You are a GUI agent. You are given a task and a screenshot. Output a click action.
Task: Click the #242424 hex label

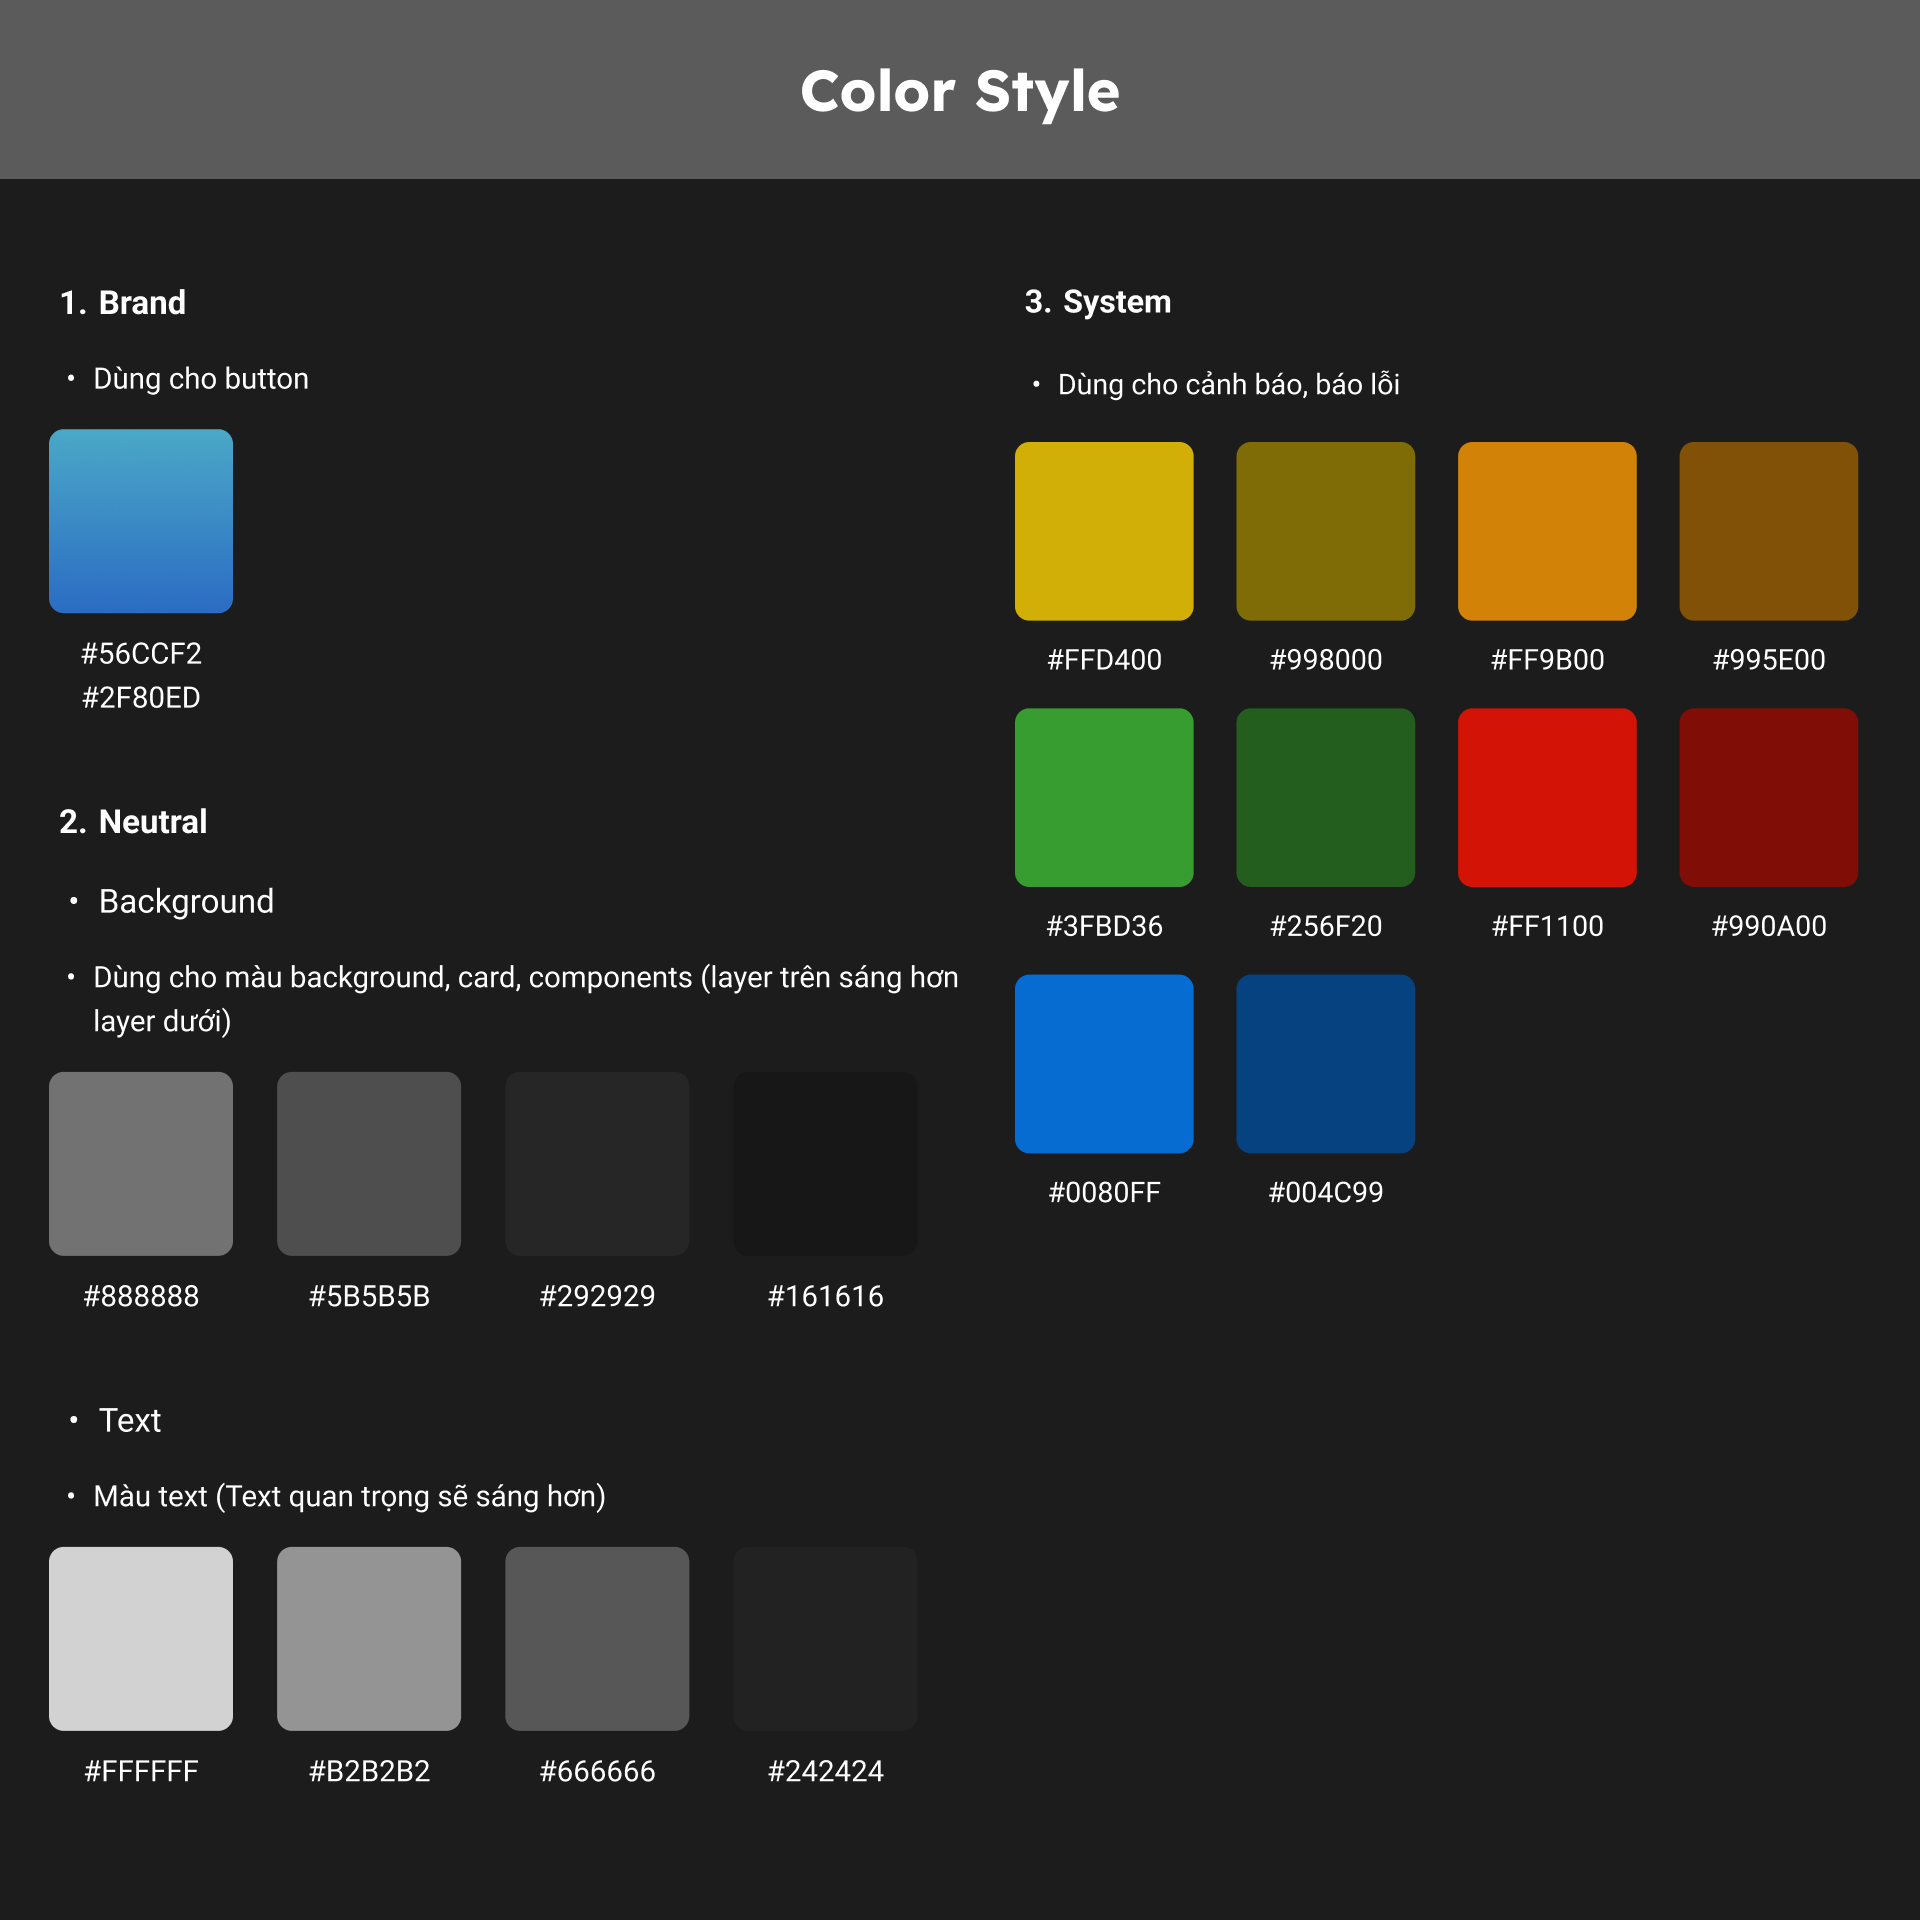coord(825,1772)
